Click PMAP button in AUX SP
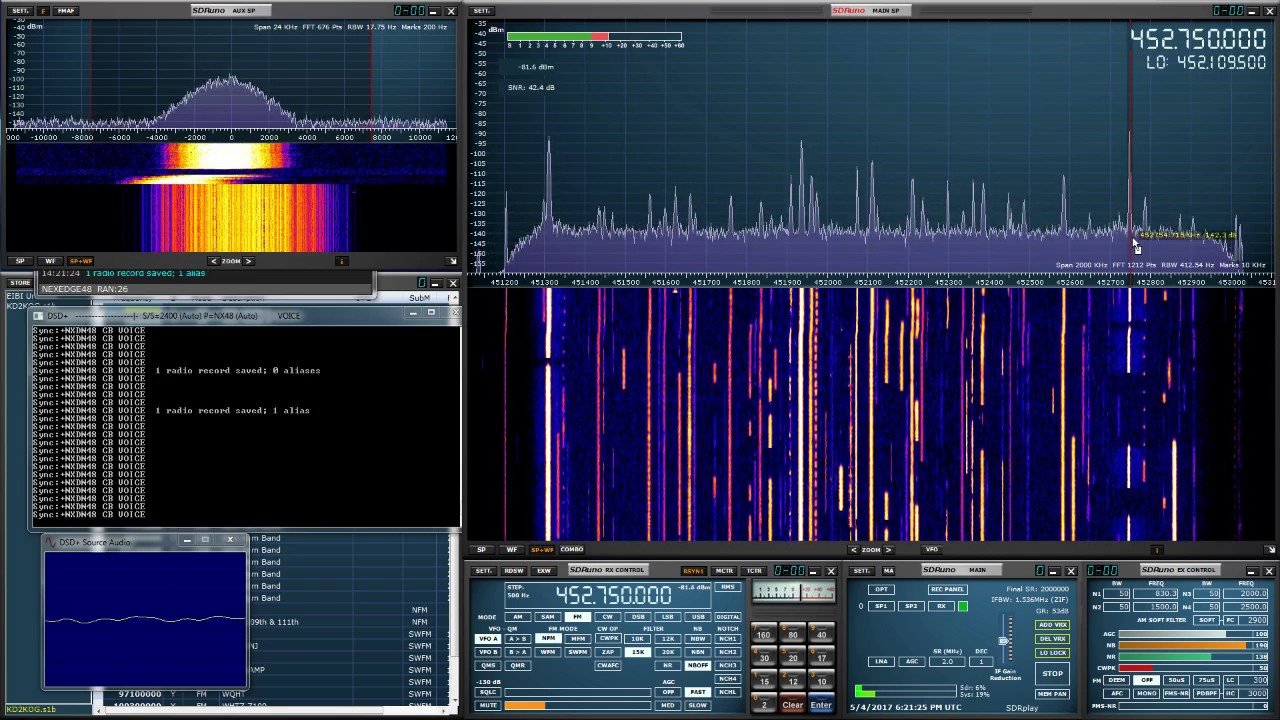 [x=66, y=11]
